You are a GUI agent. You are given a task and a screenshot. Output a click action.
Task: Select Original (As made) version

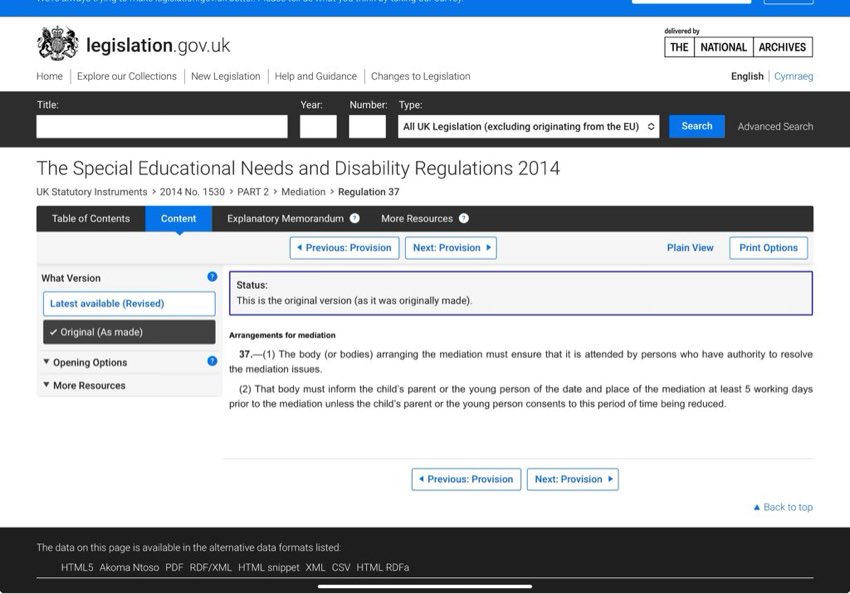(x=129, y=332)
